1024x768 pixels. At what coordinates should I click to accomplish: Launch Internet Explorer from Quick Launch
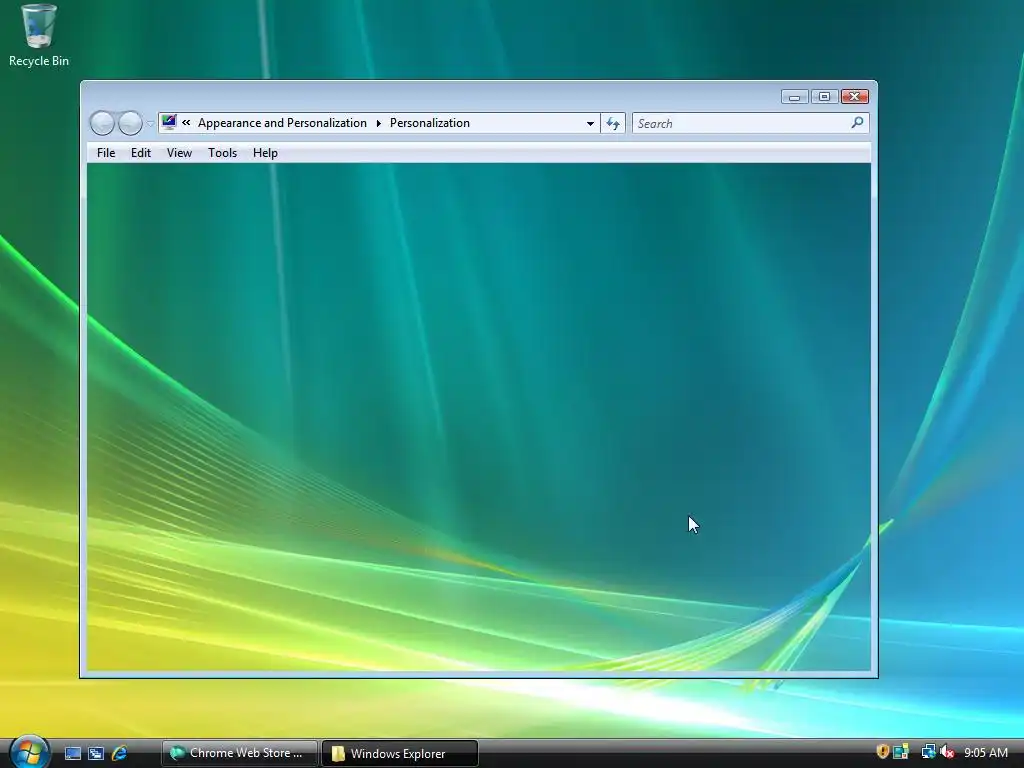pos(120,753)
